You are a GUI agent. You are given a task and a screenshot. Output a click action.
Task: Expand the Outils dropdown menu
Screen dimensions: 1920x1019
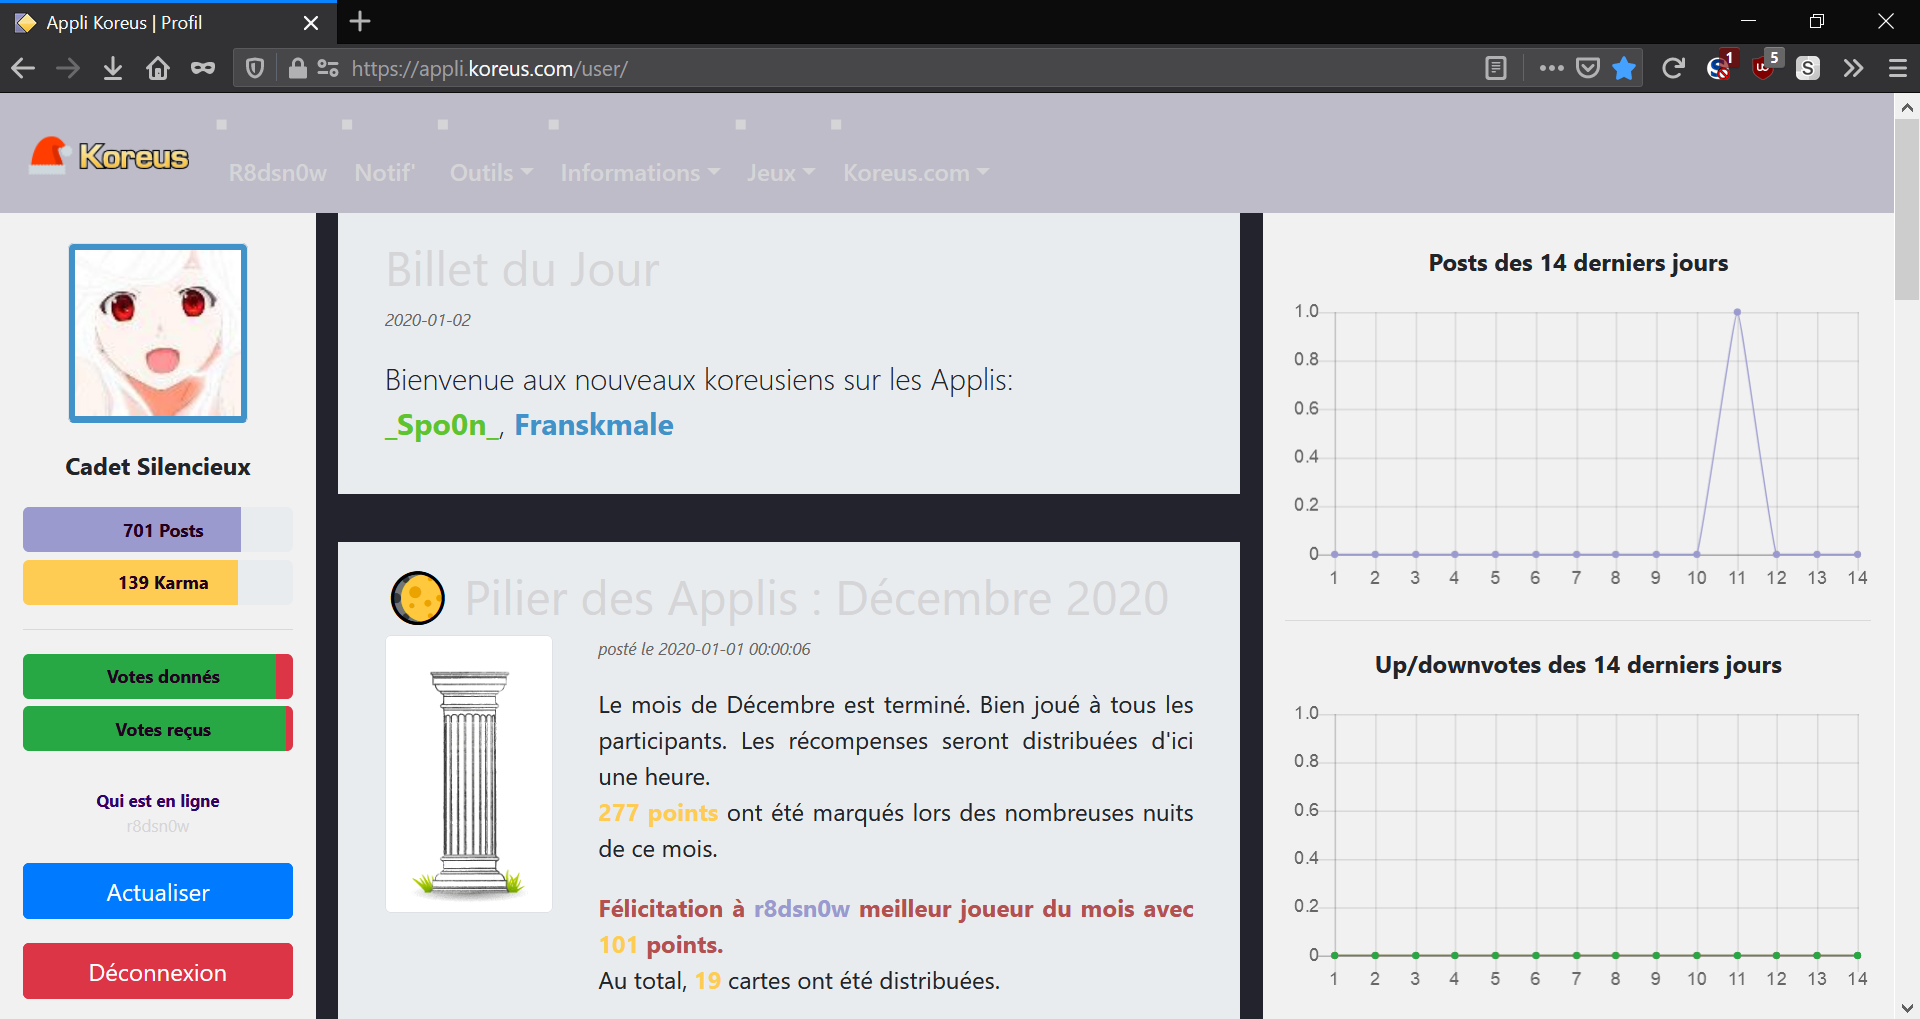tap(490, 173)
